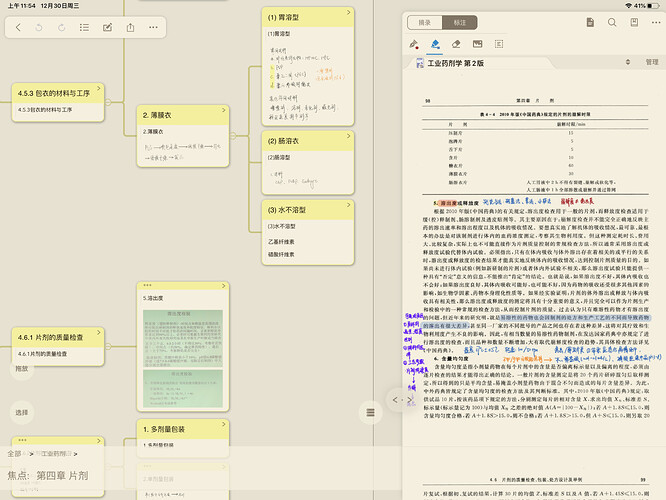Tap the WiFi status indicator
Screen dimensions: 666x500
[628, 6]
